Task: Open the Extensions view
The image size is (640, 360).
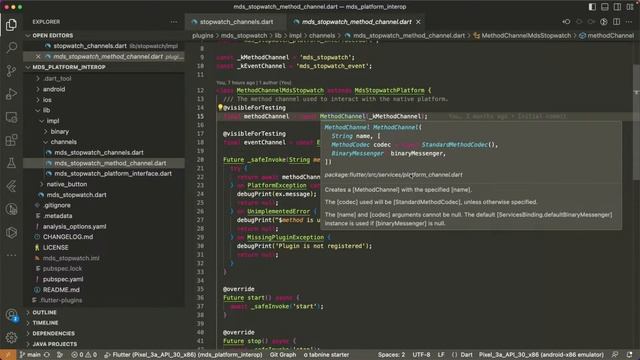Action: (x=11, y=140)
